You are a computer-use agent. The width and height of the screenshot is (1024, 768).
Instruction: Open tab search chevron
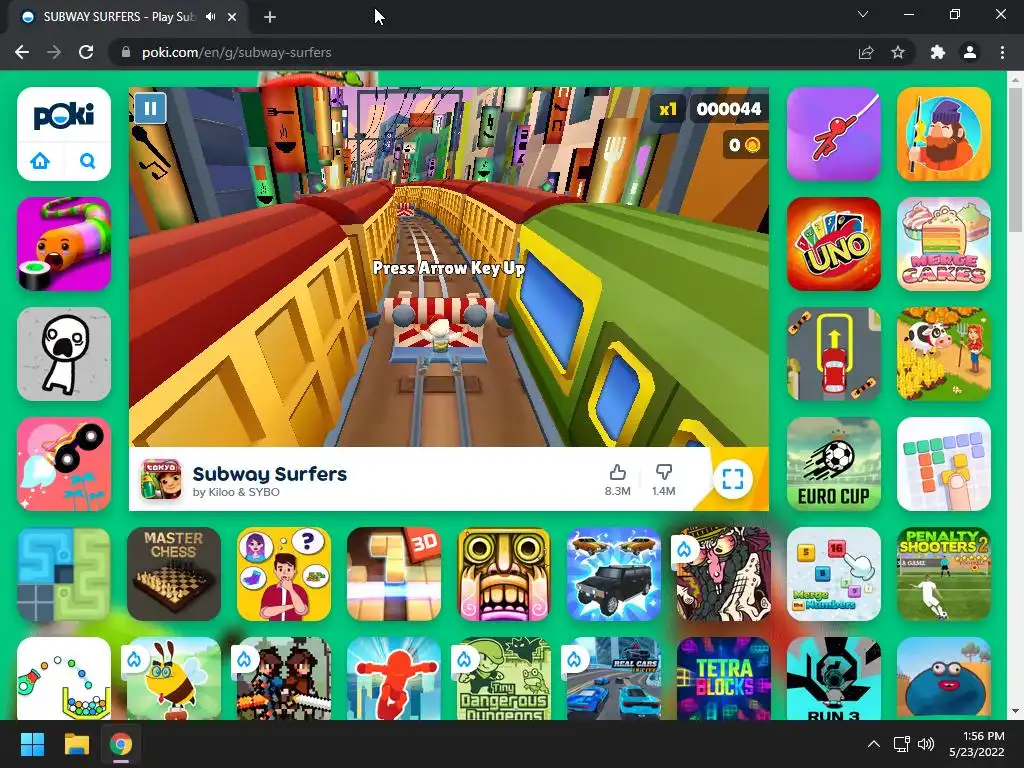click(863, 14)
